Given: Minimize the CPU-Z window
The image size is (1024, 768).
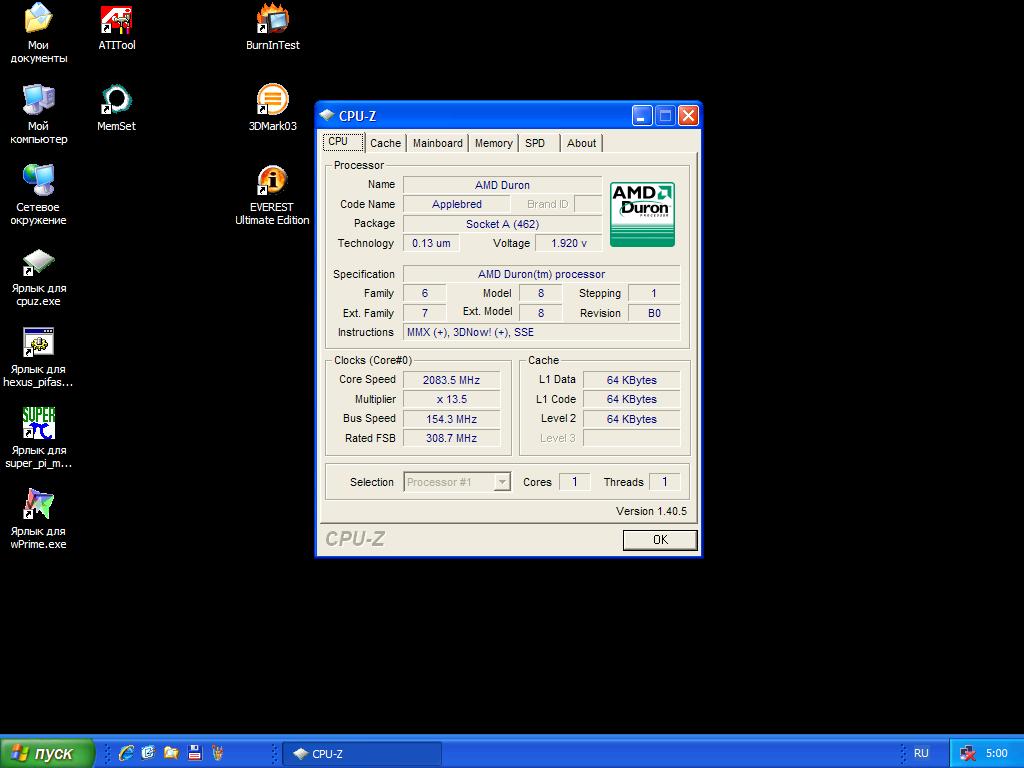Looking at the screenshot, I should pos(642,116).
